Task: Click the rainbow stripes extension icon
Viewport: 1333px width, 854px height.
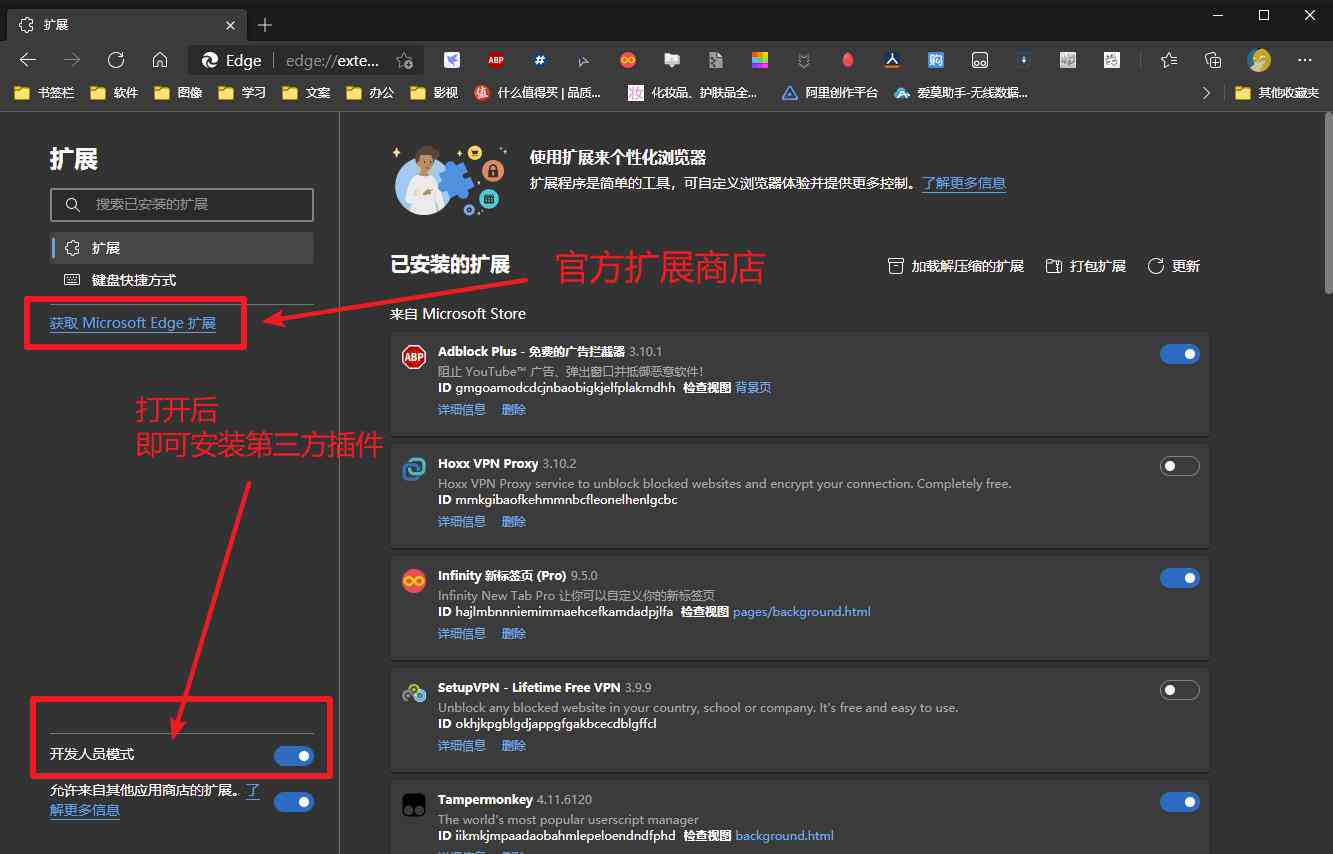Action: (x=760, y=60)
